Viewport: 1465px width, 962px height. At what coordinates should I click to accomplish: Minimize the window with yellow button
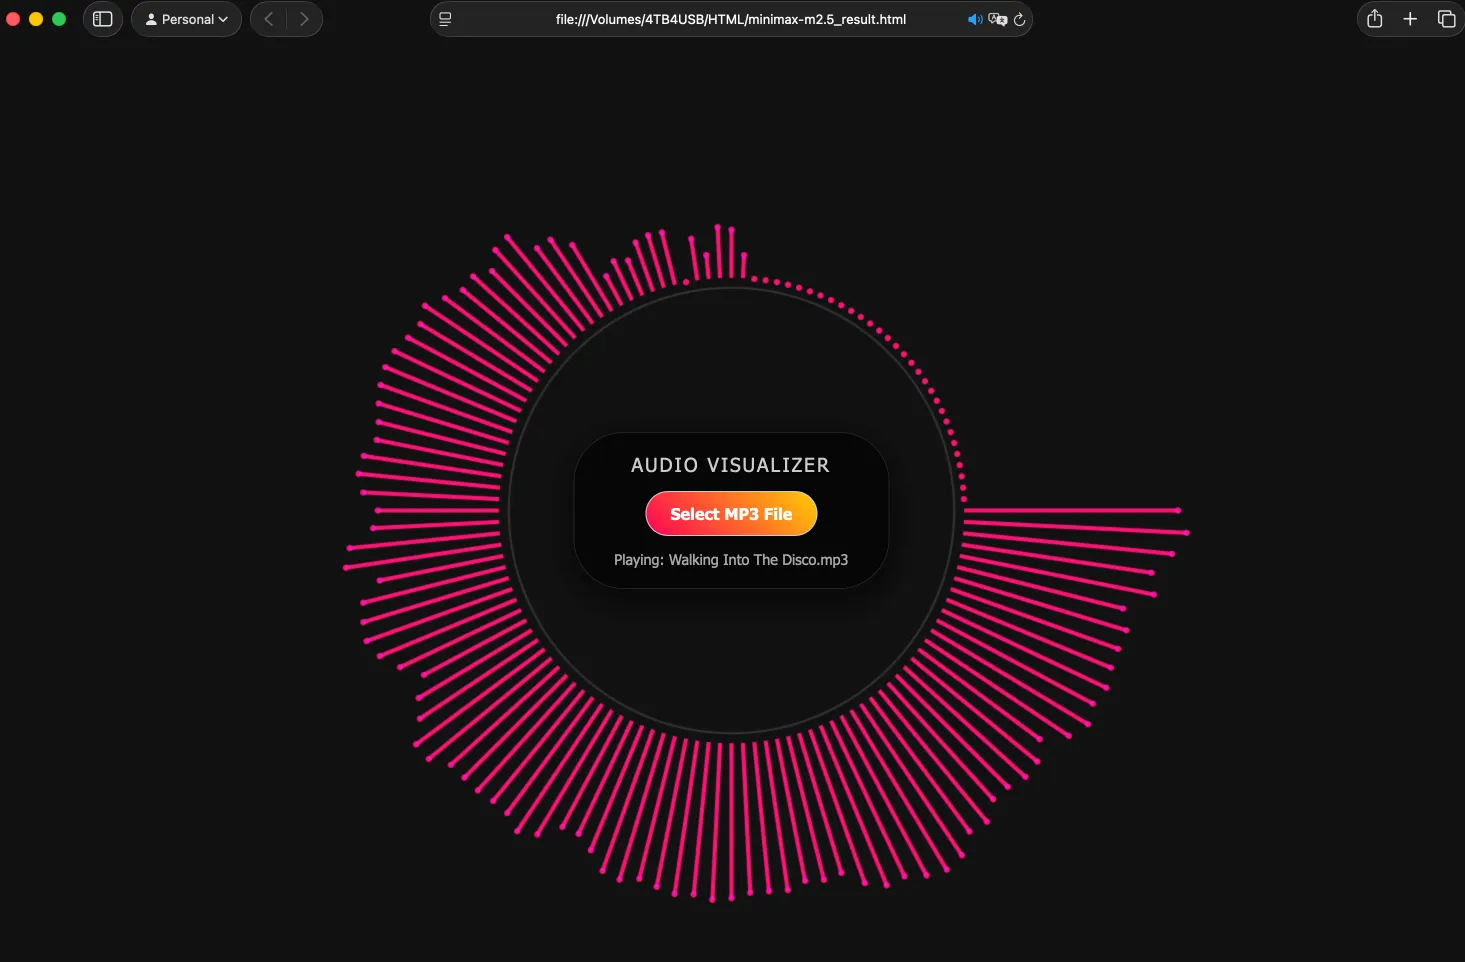click(x=36, y=19)
